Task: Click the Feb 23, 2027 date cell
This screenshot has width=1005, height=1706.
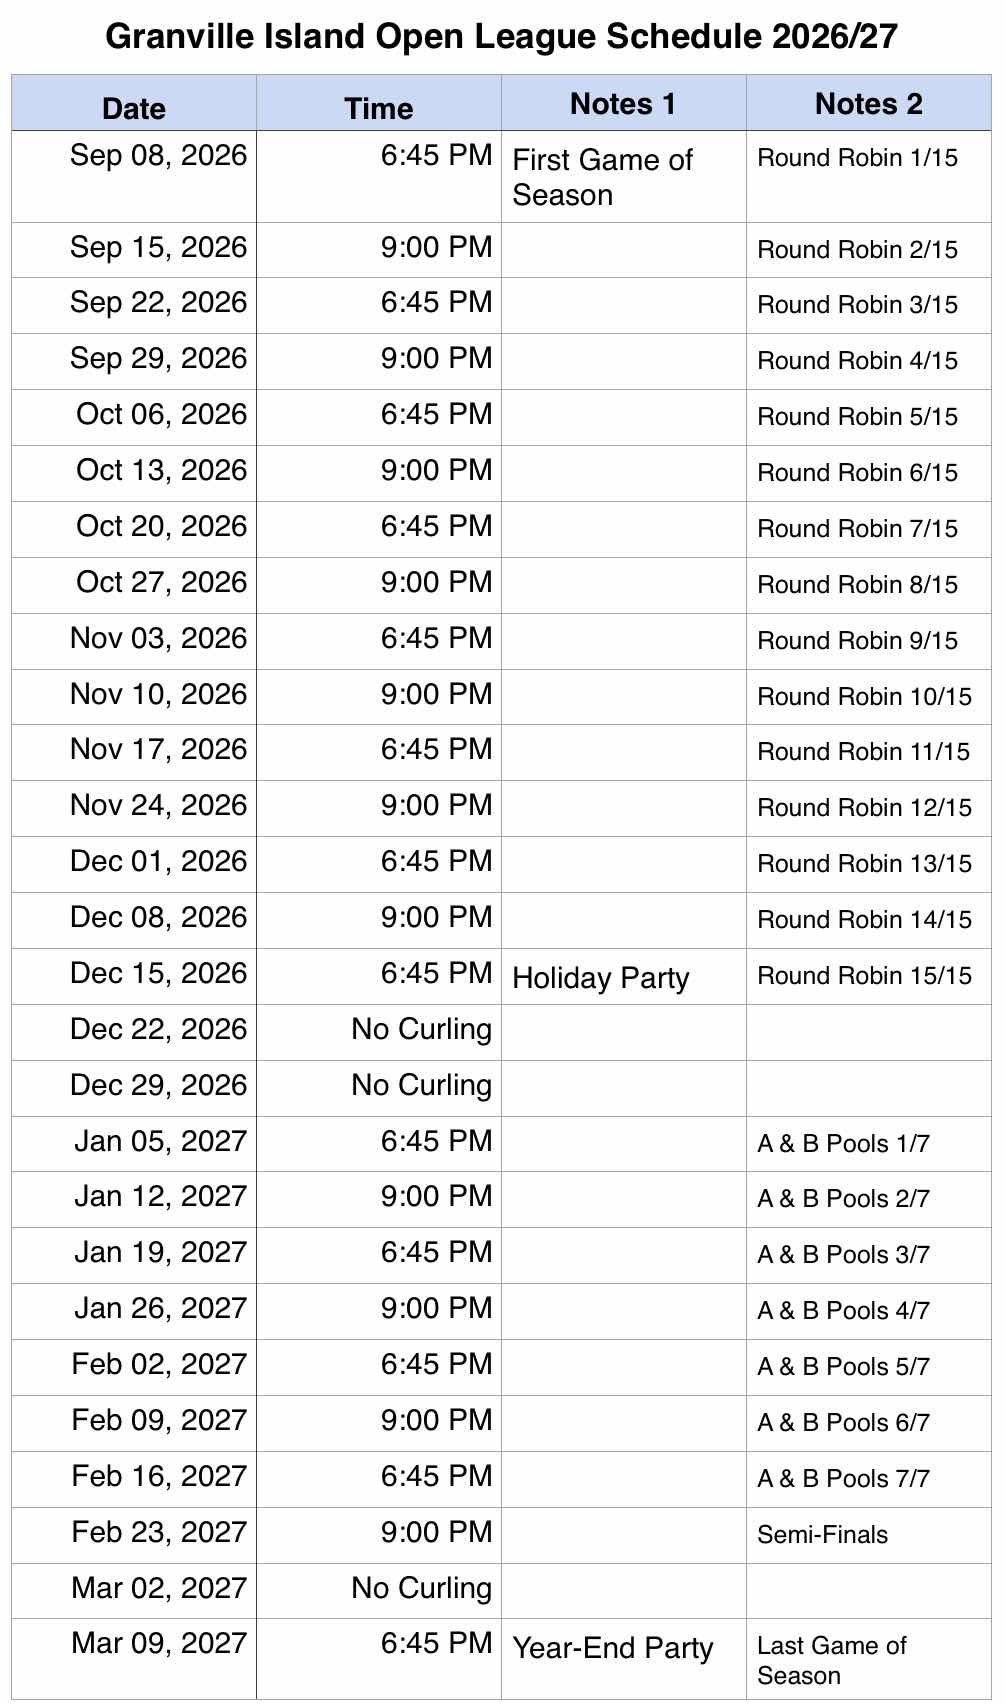Action: 134,1536
